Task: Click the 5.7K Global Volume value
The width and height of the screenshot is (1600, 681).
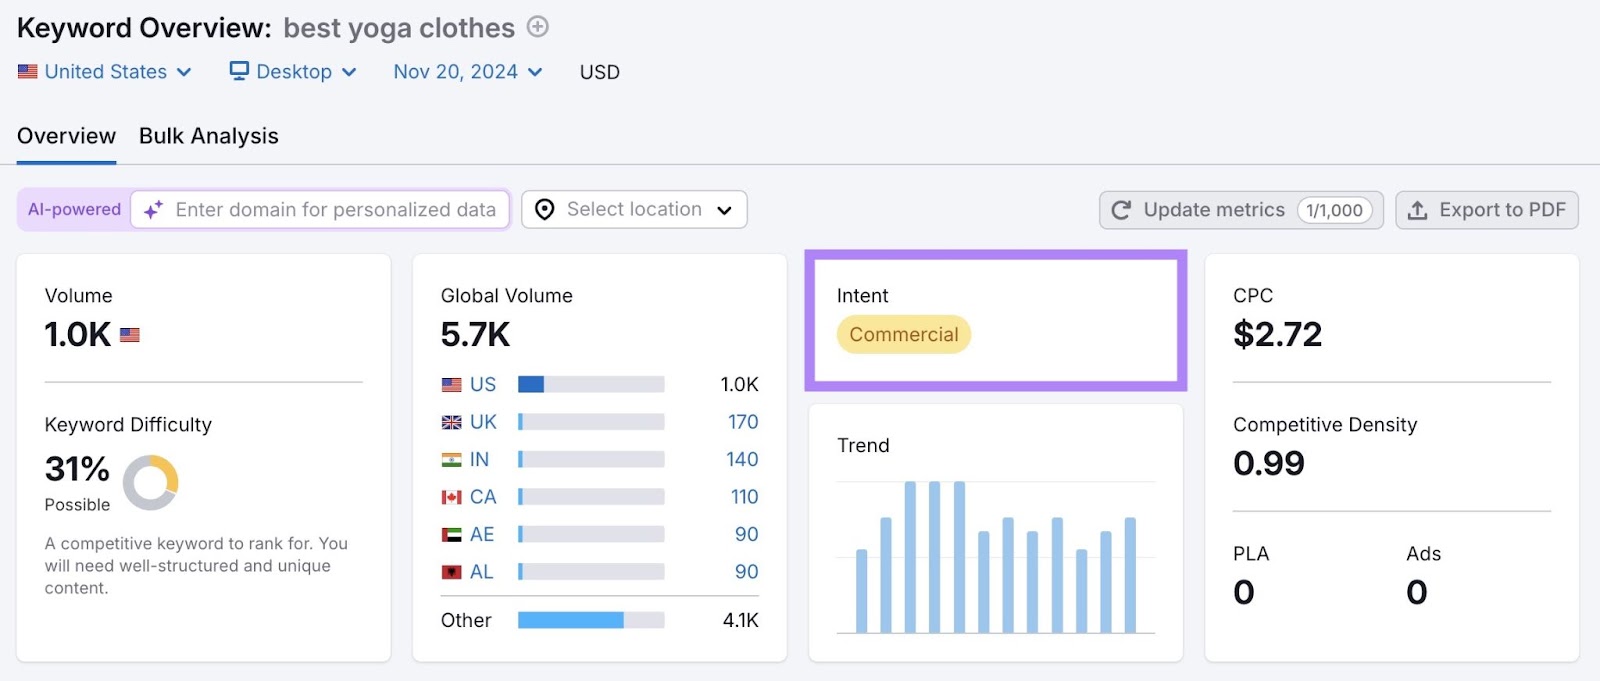Action: [476, 335]
